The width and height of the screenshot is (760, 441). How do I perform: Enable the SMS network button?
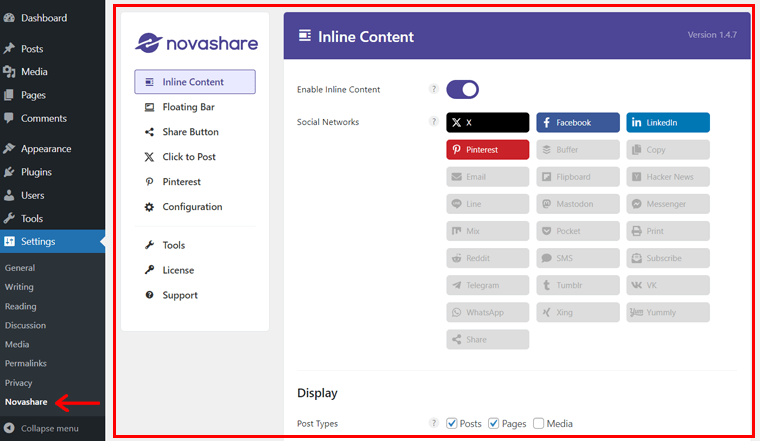tap(578, 258)
